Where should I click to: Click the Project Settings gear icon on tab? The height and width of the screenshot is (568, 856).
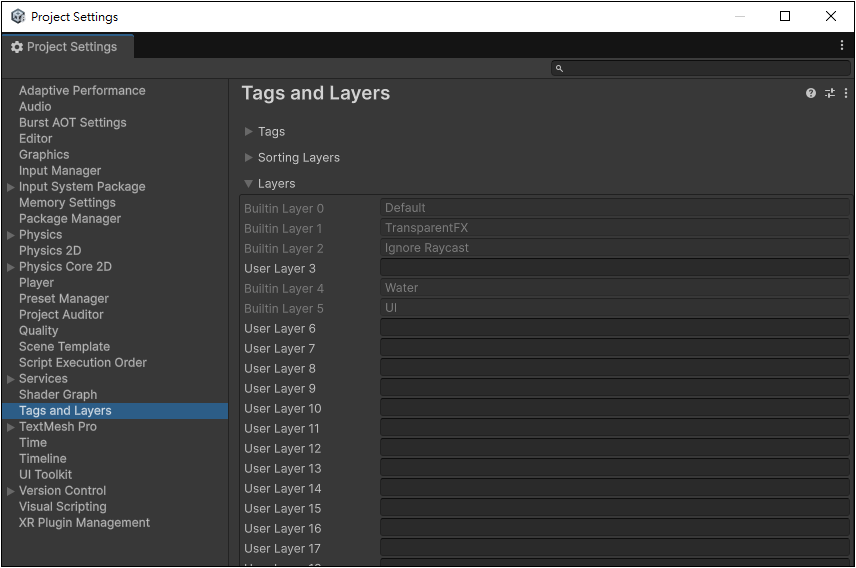(17, 47)
